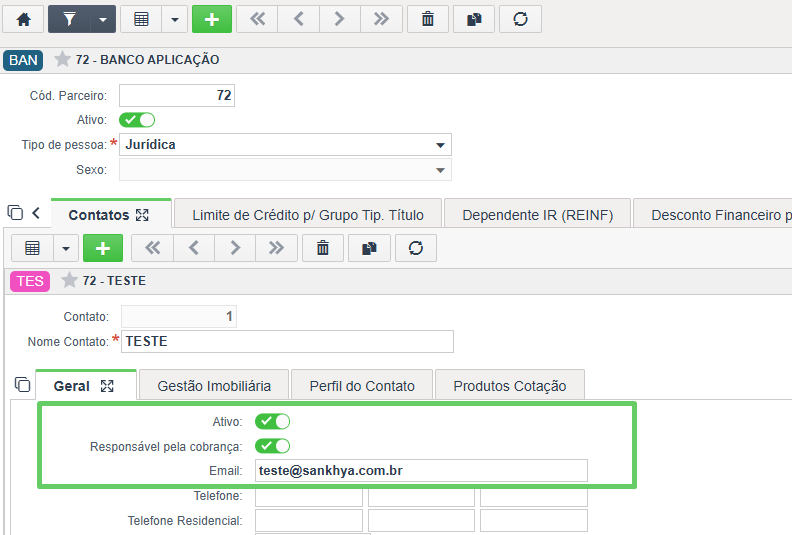Toggle Responsável pela cobrança switch
Image resolution: width=792 pixels, height=535 pixels.
tap(273, 446)
